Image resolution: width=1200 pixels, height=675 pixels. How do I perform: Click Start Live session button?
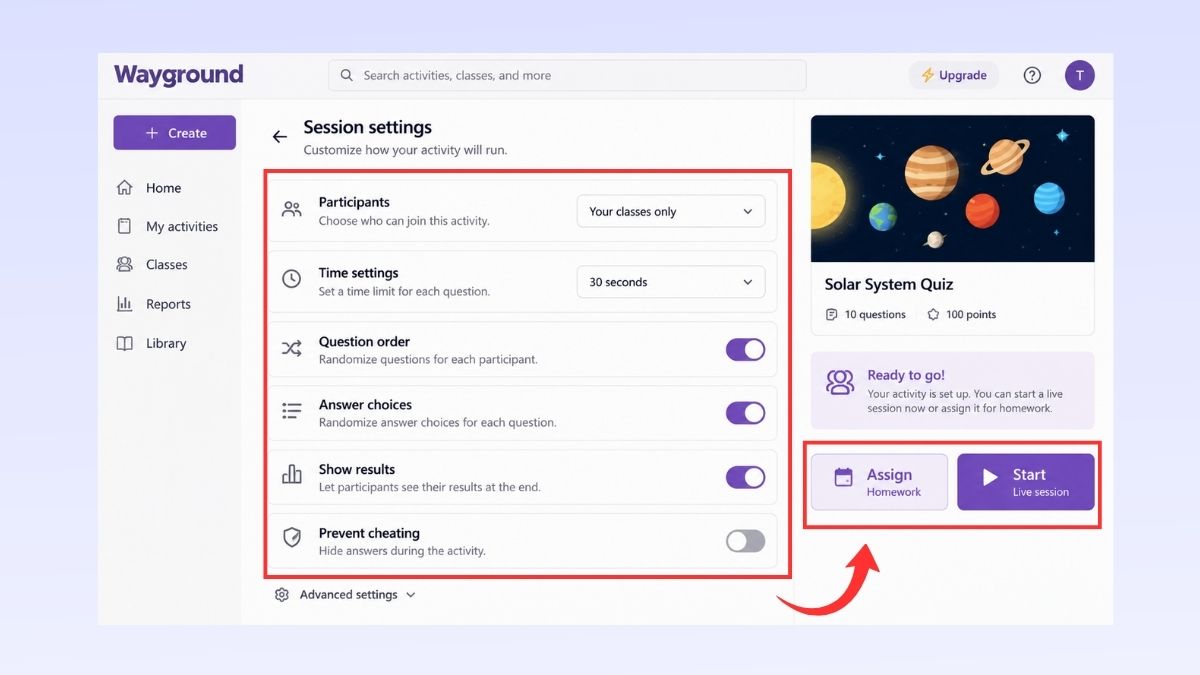[1026, 482]
